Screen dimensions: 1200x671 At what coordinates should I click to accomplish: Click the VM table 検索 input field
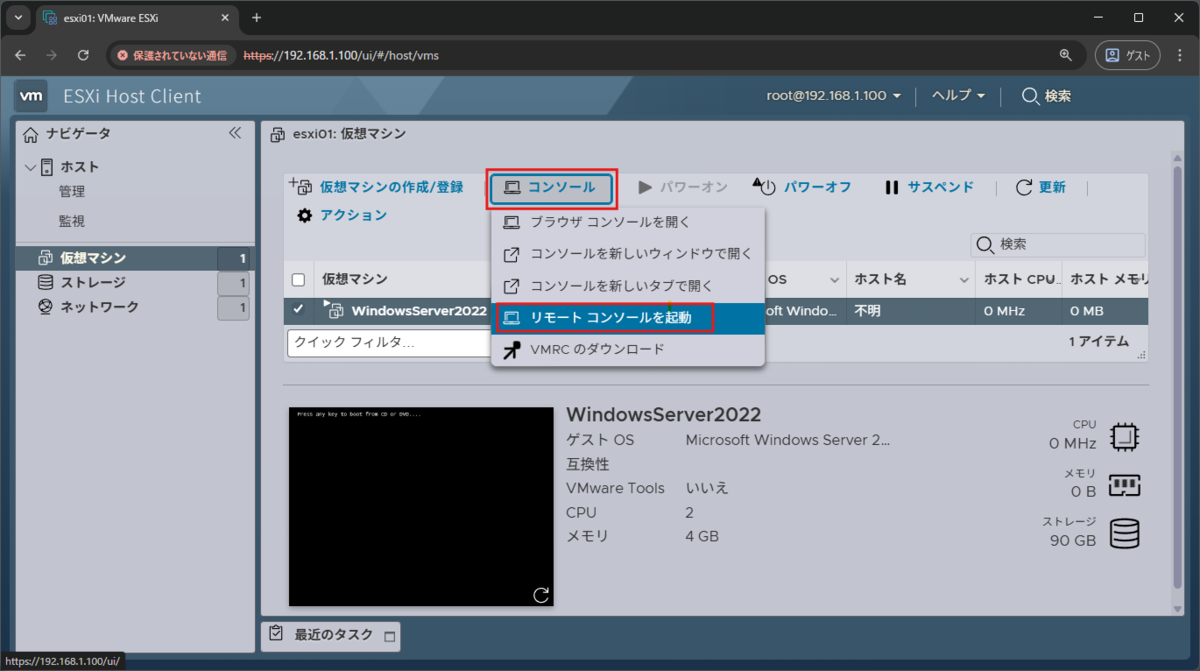(x=1058, y=245)
